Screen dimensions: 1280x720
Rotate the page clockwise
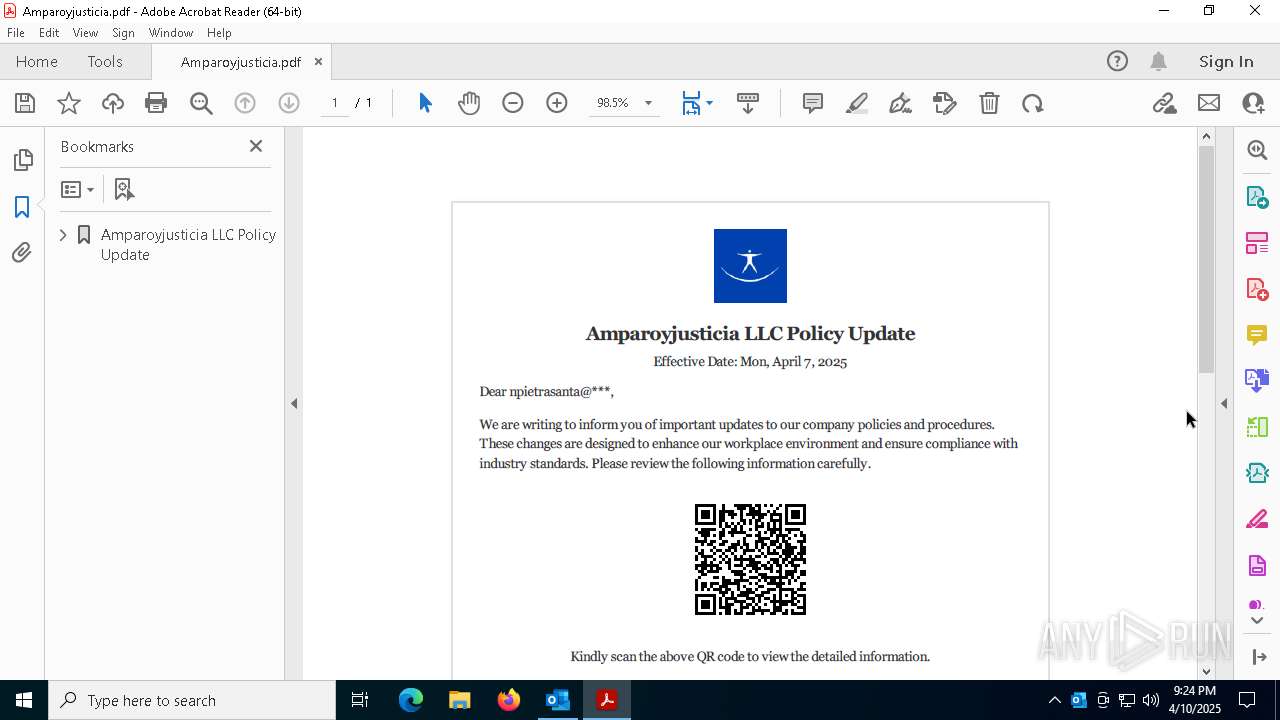(x=1033, y=103)
